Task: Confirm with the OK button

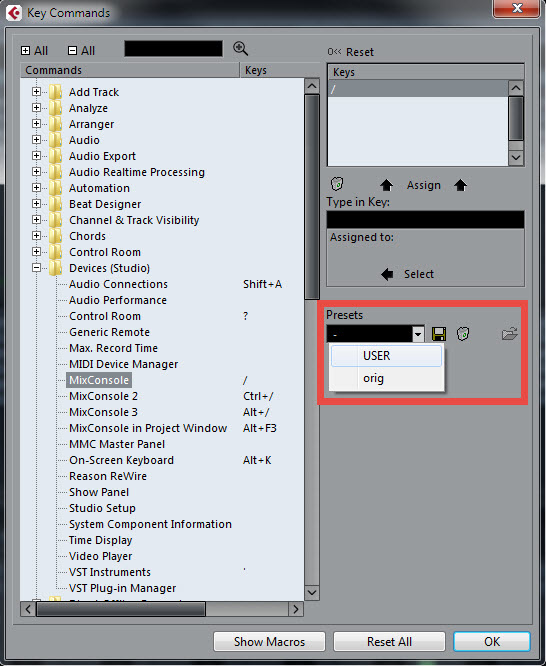Action: point(492,641)
